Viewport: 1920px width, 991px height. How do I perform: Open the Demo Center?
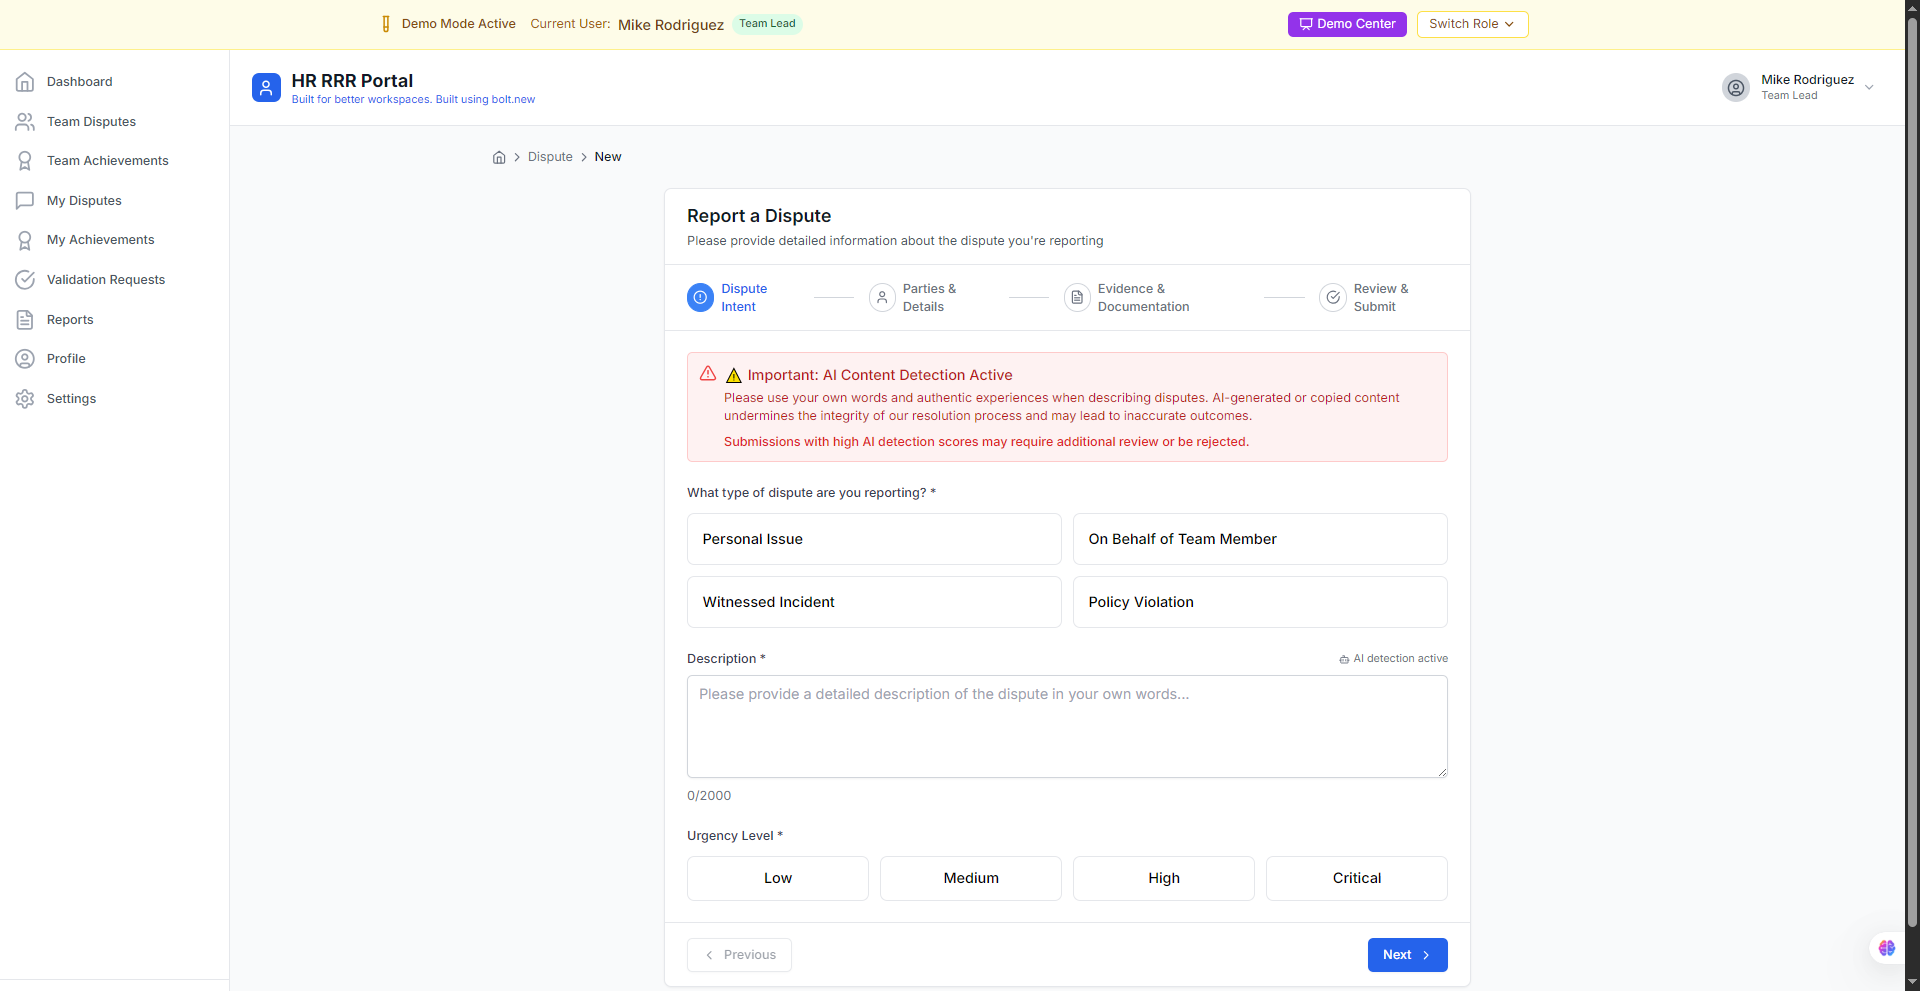(x=1347, y=24)
